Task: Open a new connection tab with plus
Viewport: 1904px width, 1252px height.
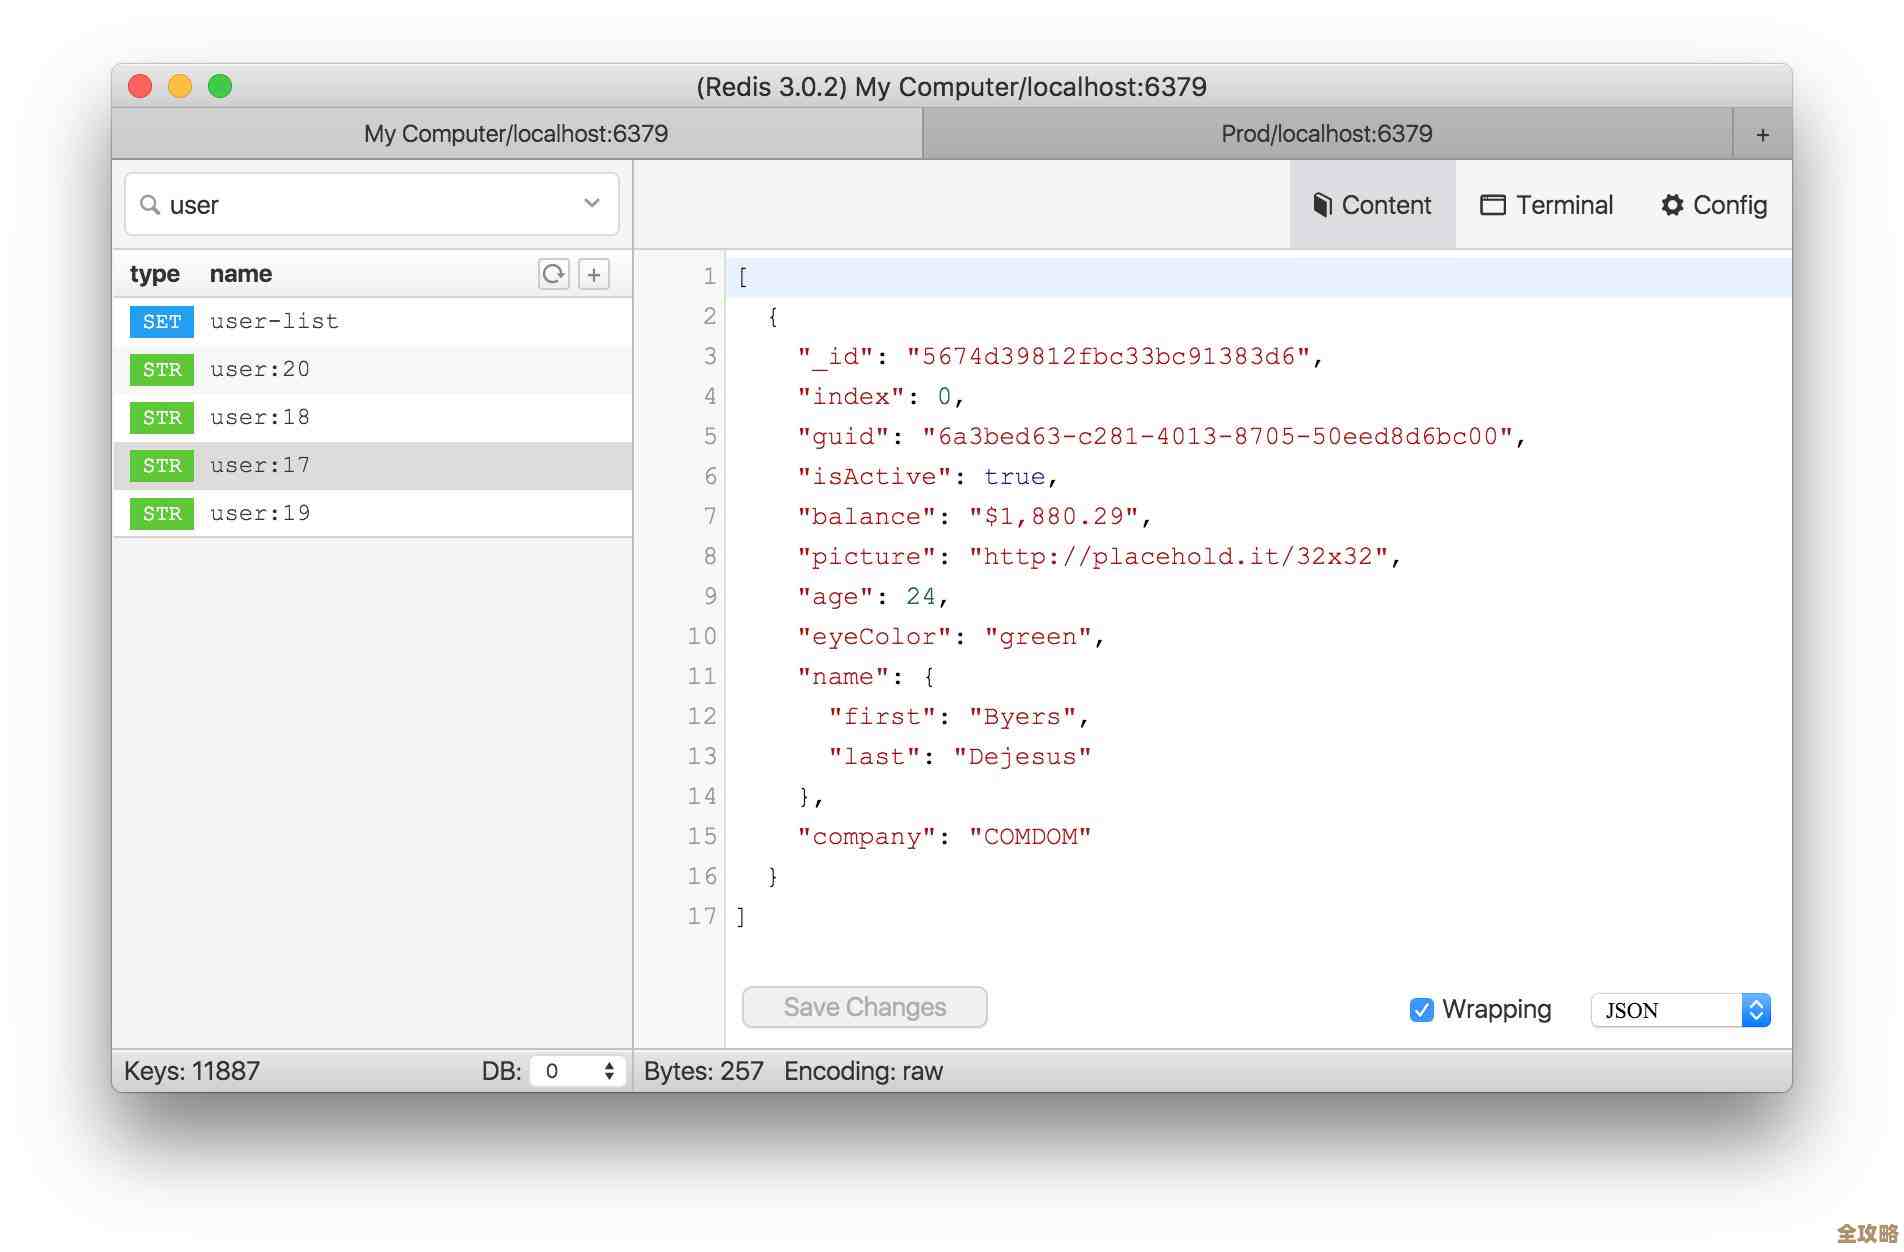Action: 1762,134
